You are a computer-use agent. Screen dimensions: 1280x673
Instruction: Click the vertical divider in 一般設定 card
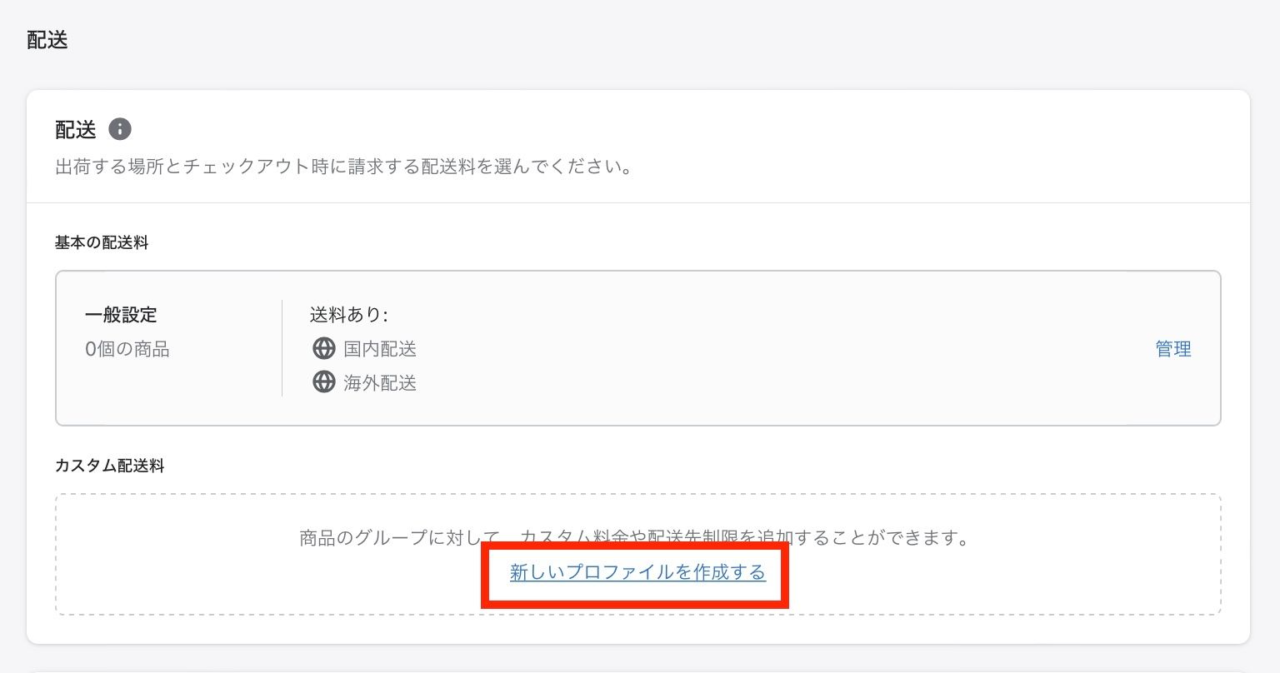tap(282, 348)
